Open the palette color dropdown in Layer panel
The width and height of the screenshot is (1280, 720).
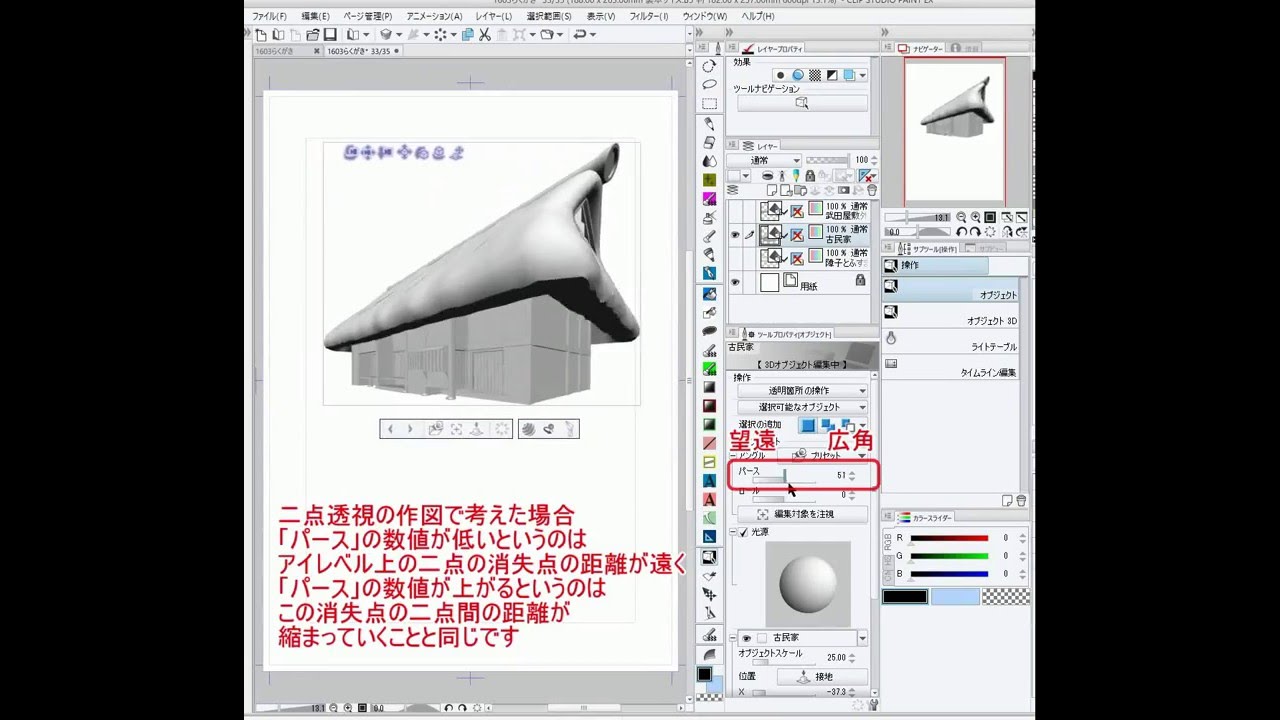tap(746, 175)
